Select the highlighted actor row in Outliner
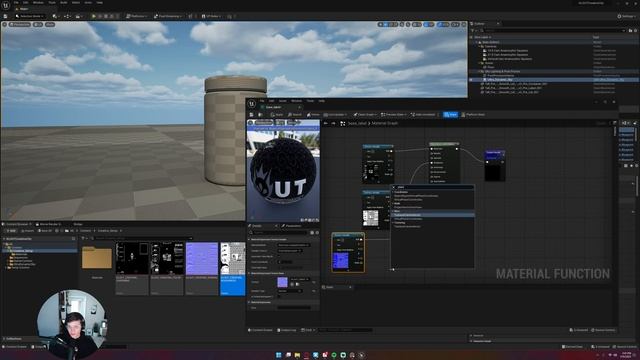Screen dimensions: 640x360 point(553,80)
